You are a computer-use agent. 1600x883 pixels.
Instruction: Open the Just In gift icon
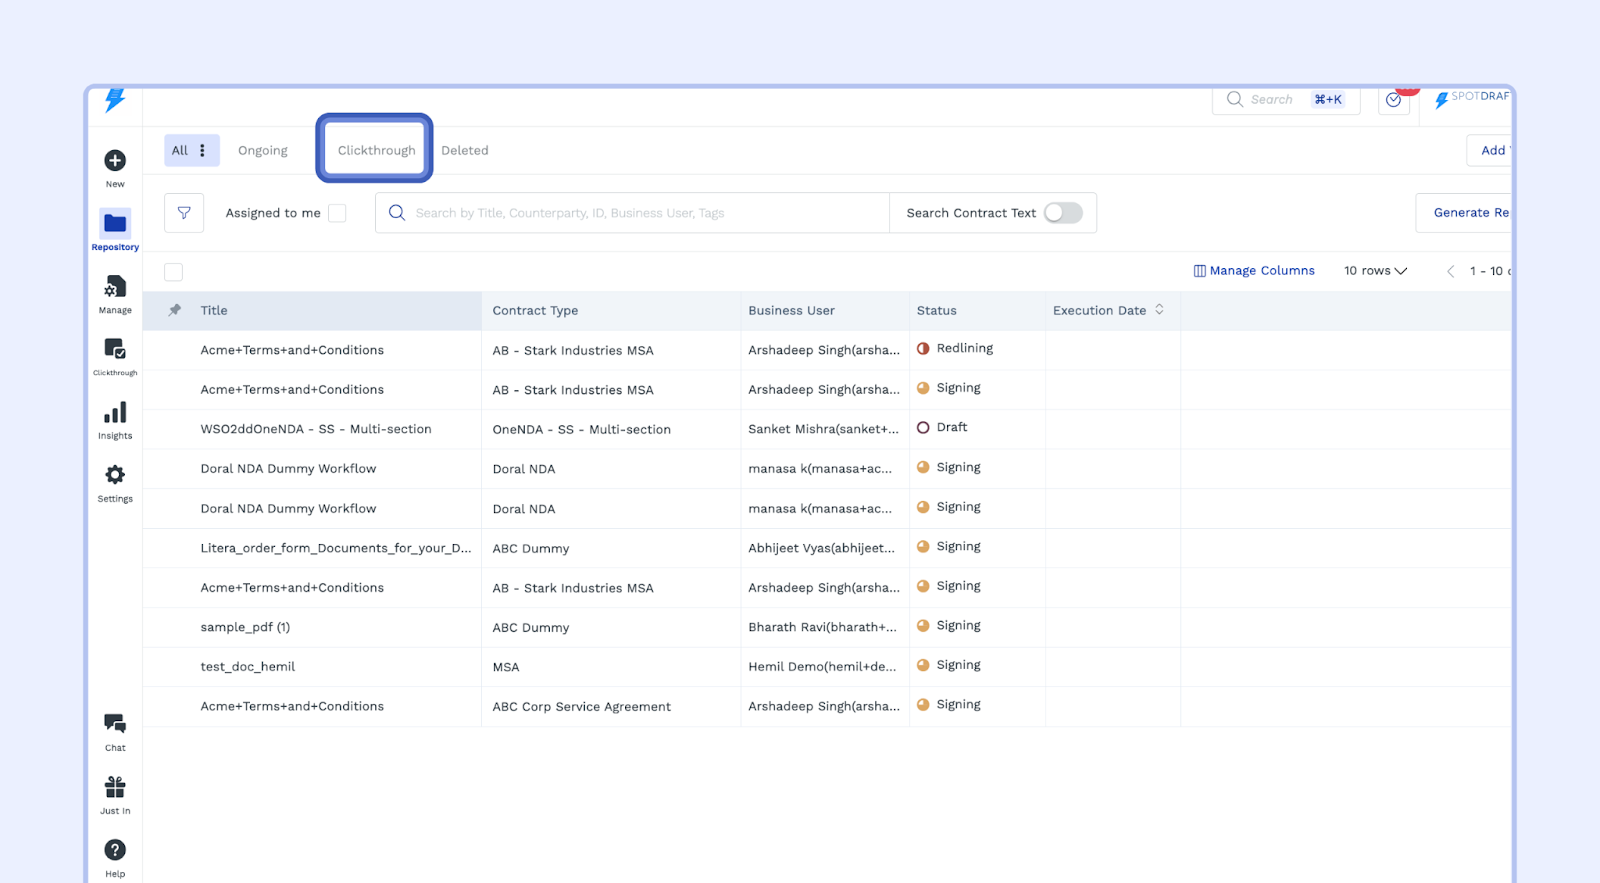[115, 787]
